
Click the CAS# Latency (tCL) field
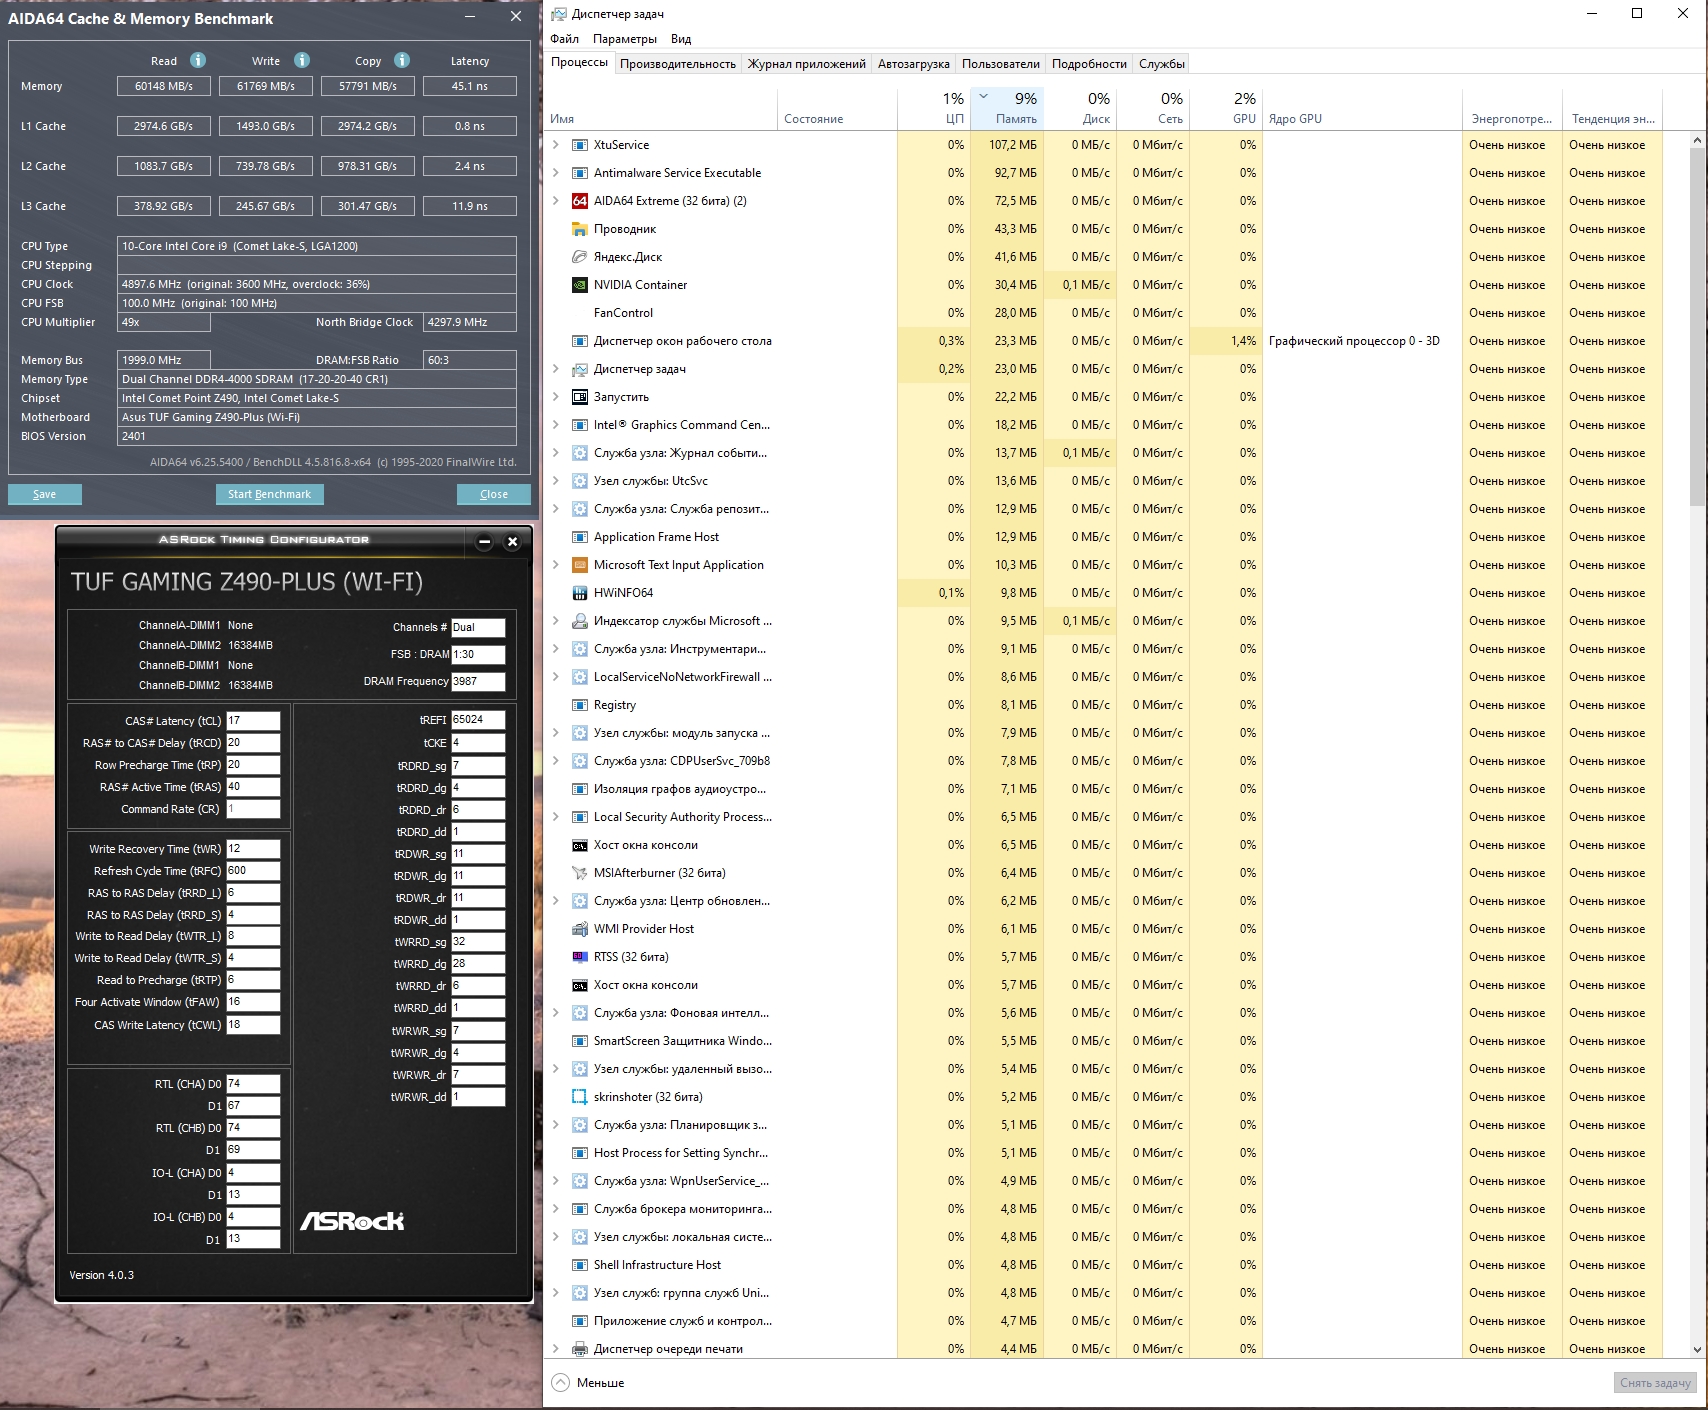253,721
